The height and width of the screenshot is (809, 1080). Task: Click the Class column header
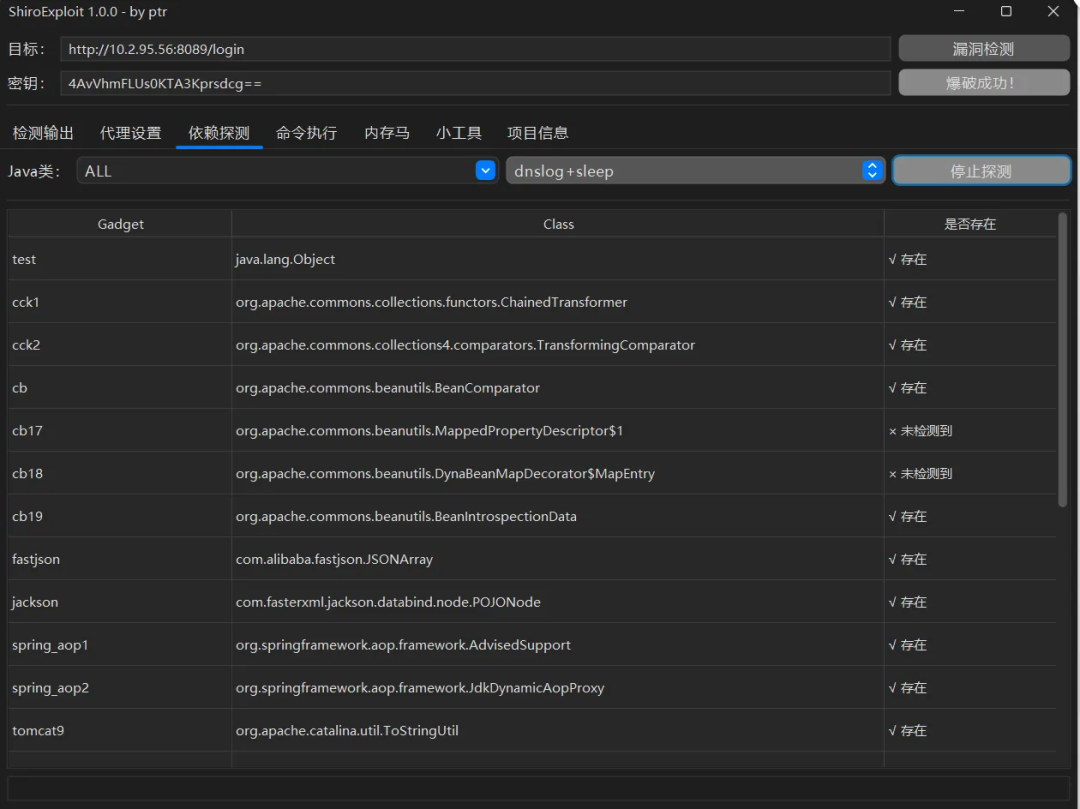tap(558, 224)
